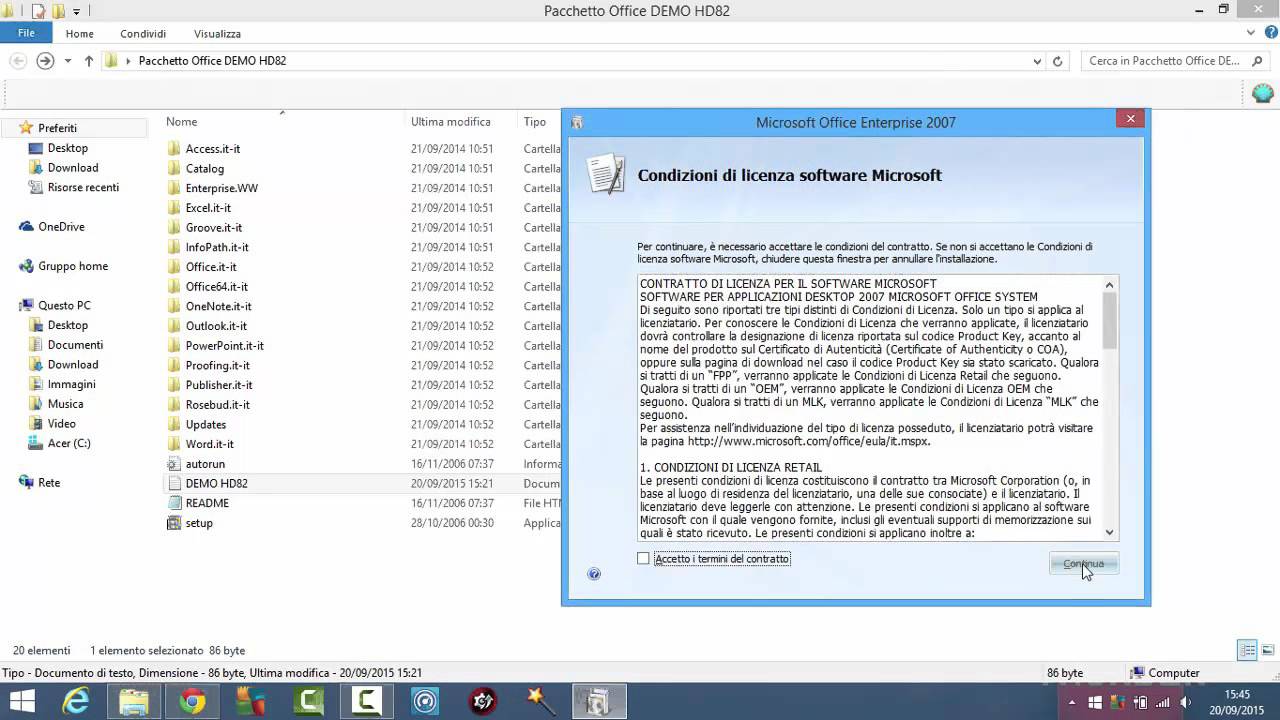Image resolution: width=1280 pixels, height=720 pixels.
Task: Click the license text scrollbar down arrow
Action: (x=1110, y=532)
